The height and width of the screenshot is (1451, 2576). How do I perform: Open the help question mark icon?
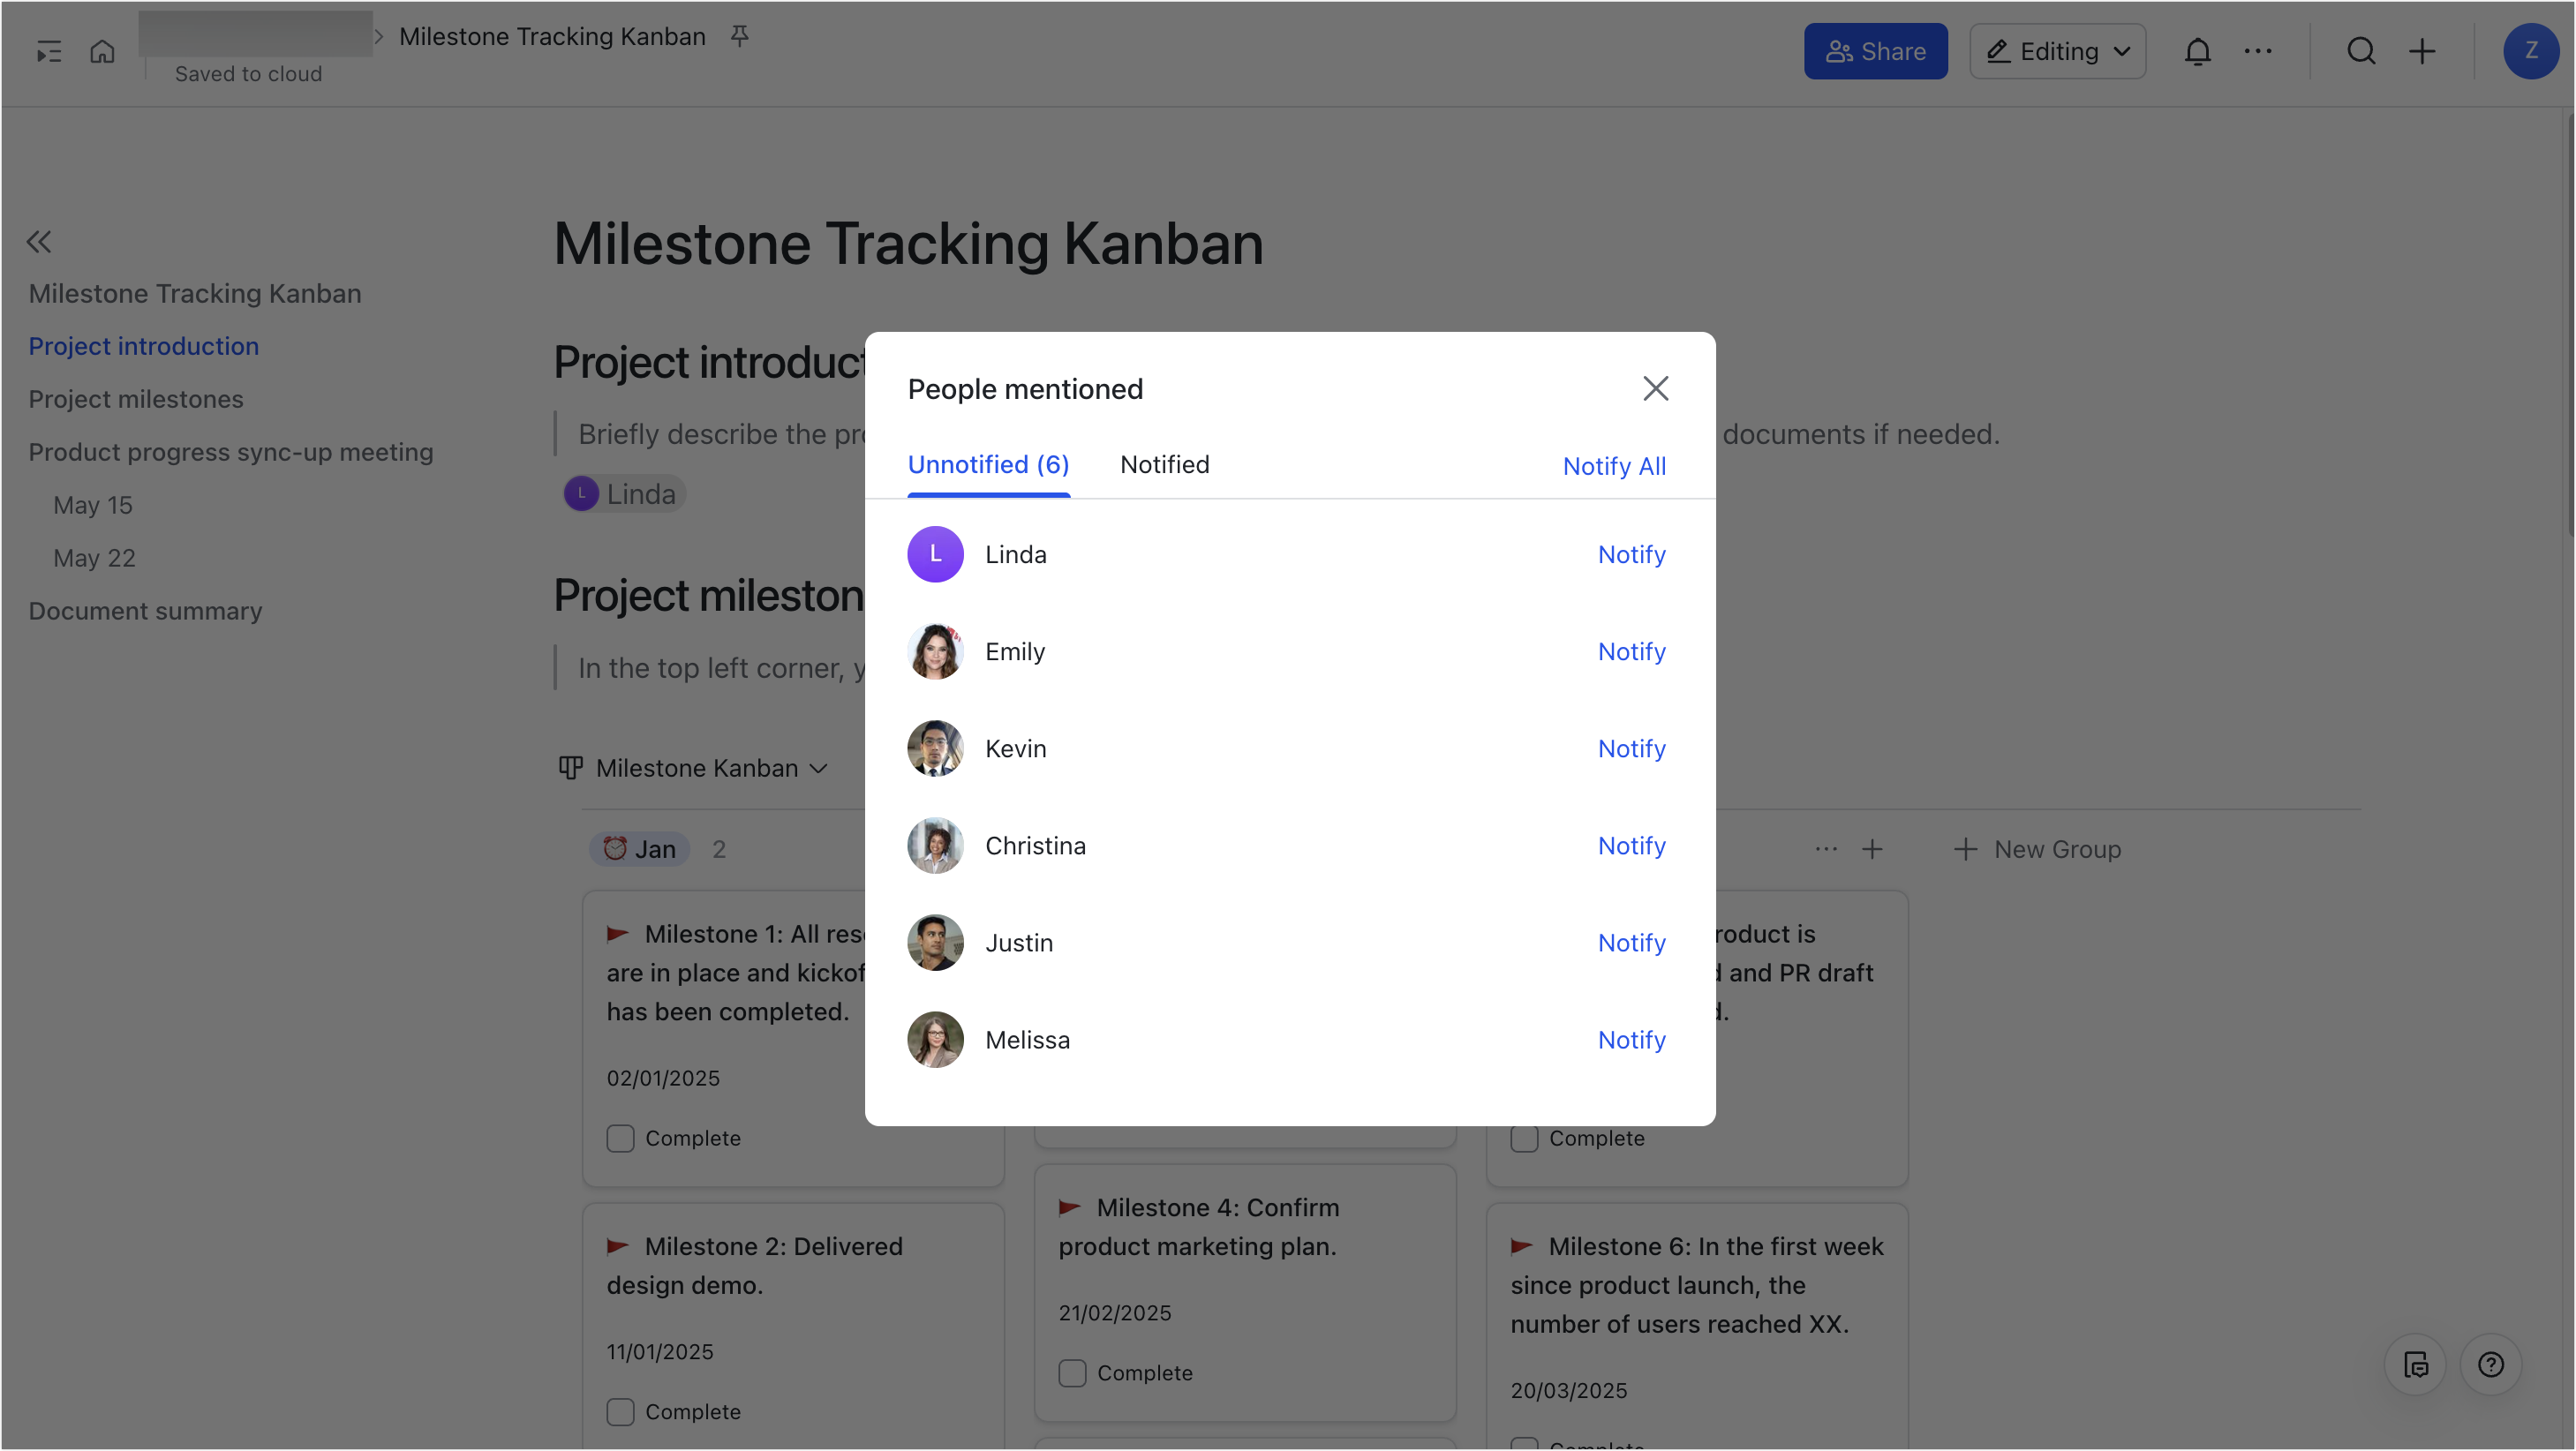(2491, 1365)
